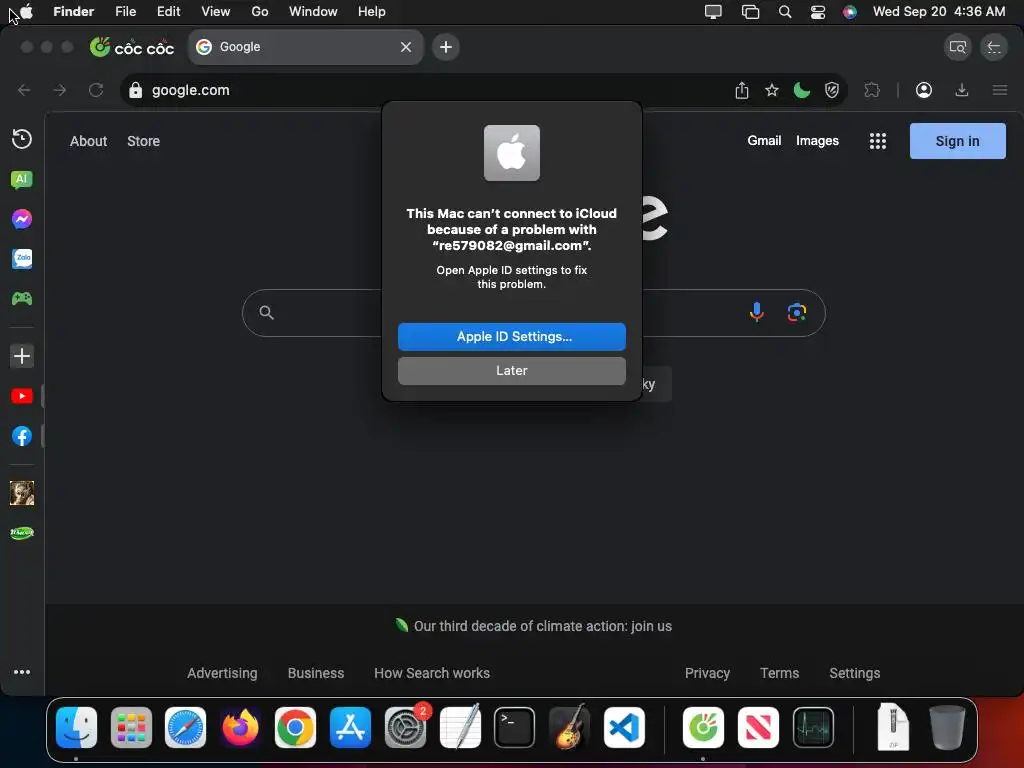Image resolution: width=1024 pixels, height=768 pixels.
Task: Launch Visual Studio Code from the Dock
Action: coord(624,728)
